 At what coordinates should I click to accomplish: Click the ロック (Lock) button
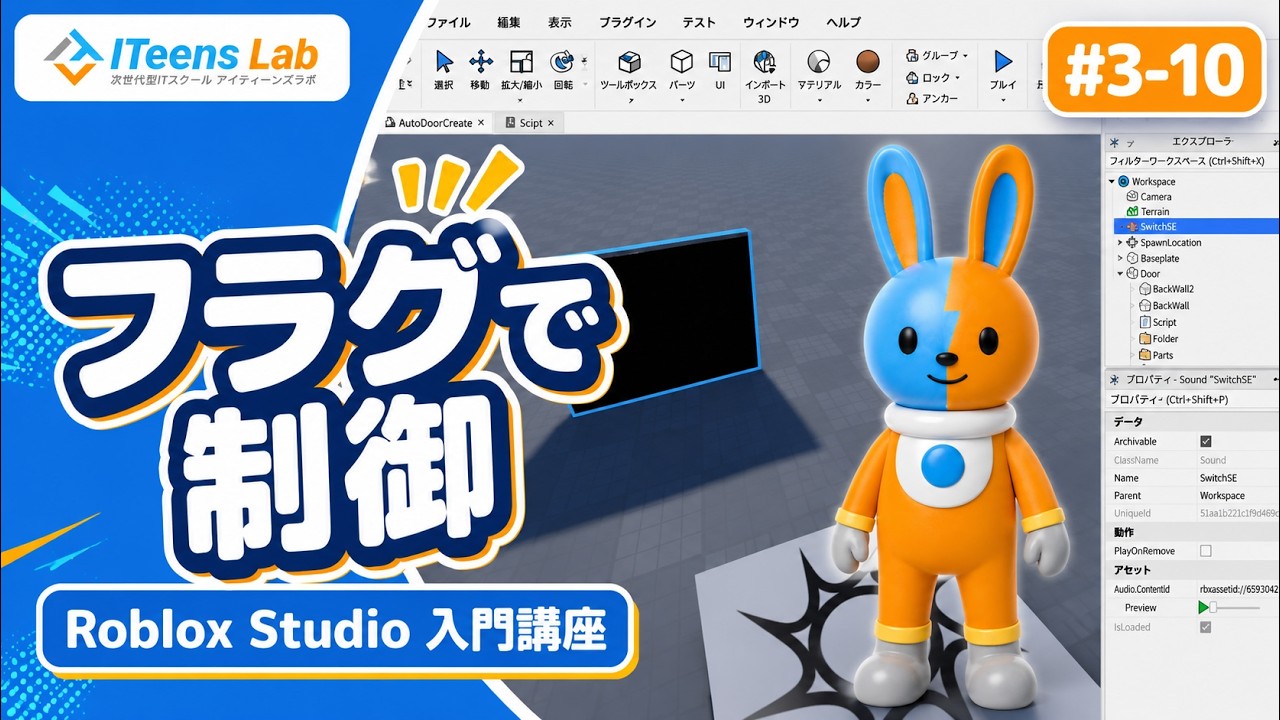tap(932, 77)
